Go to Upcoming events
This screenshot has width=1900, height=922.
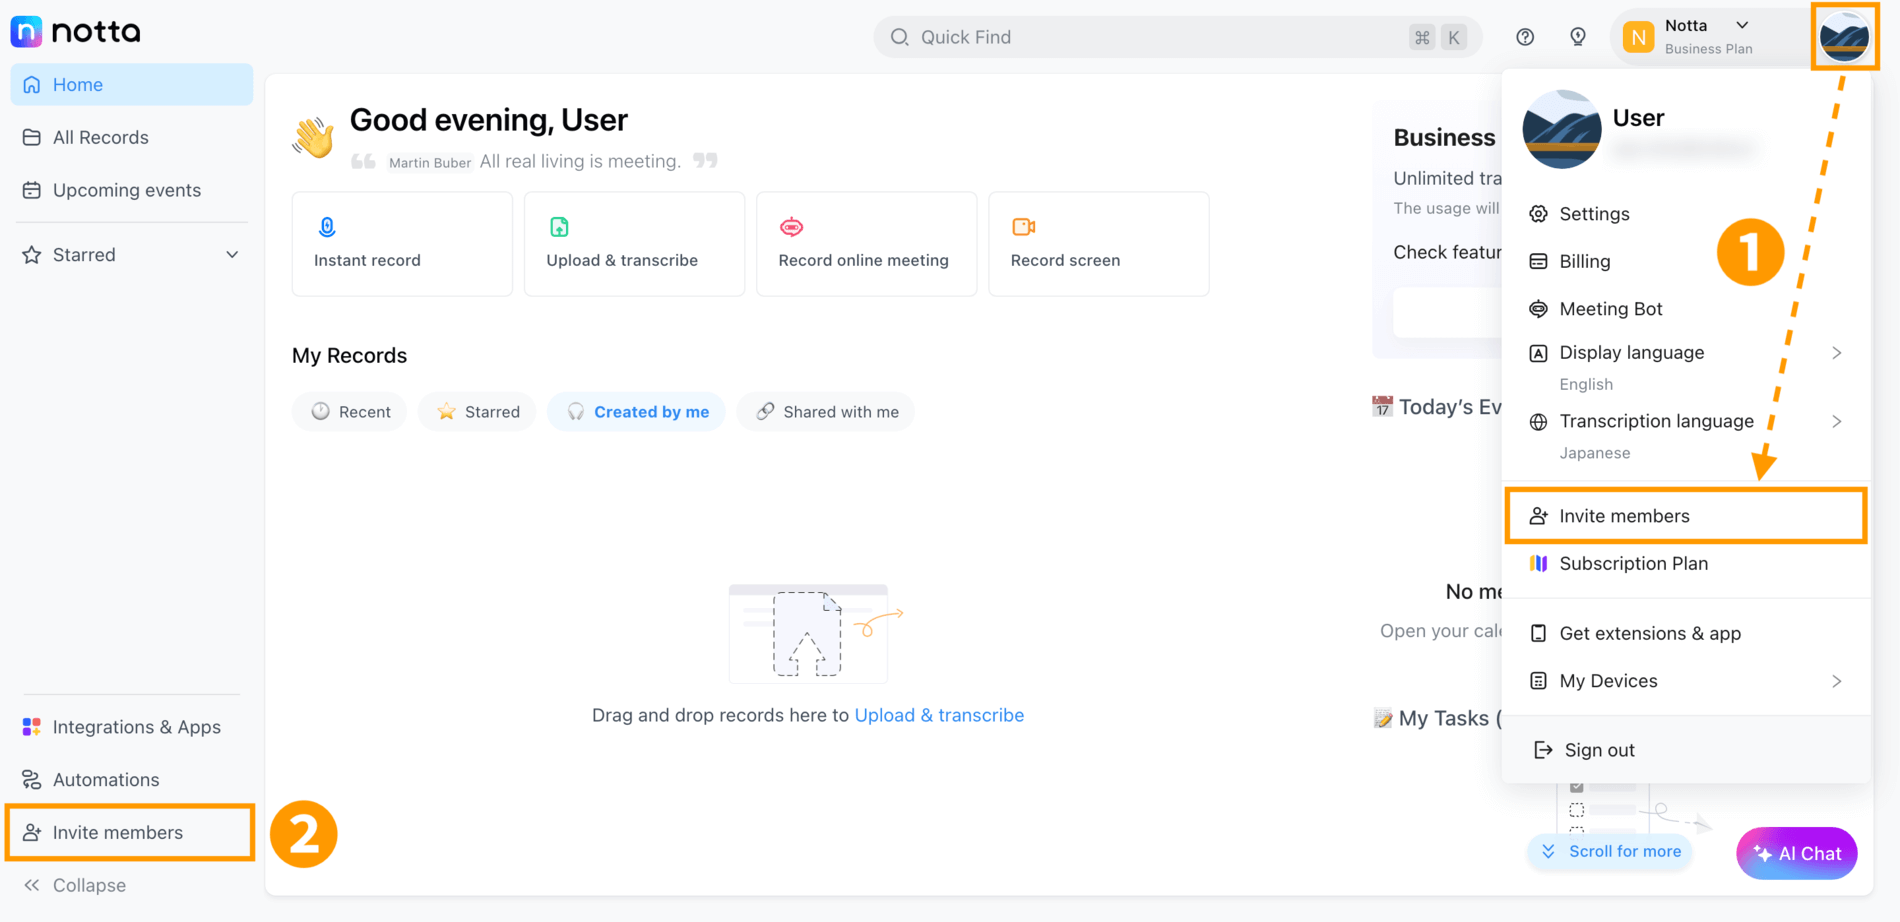(131, 190)
